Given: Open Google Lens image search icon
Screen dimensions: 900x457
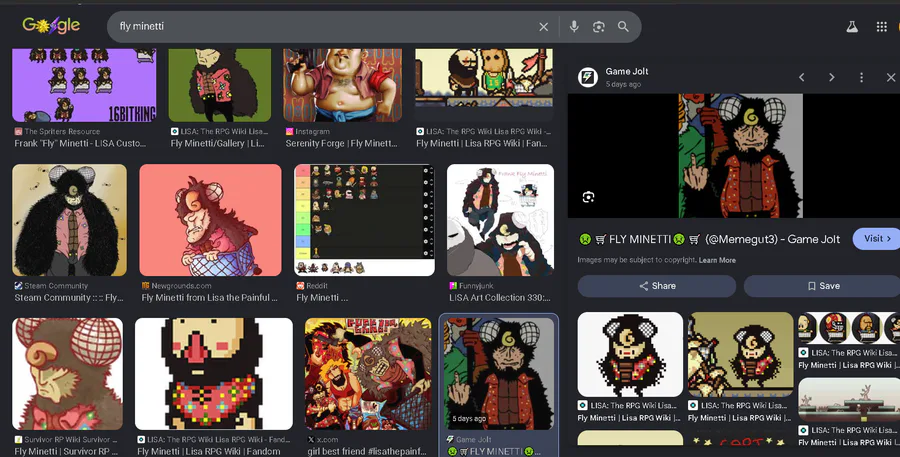Looking at the screenshot, I should pos(599,27).
